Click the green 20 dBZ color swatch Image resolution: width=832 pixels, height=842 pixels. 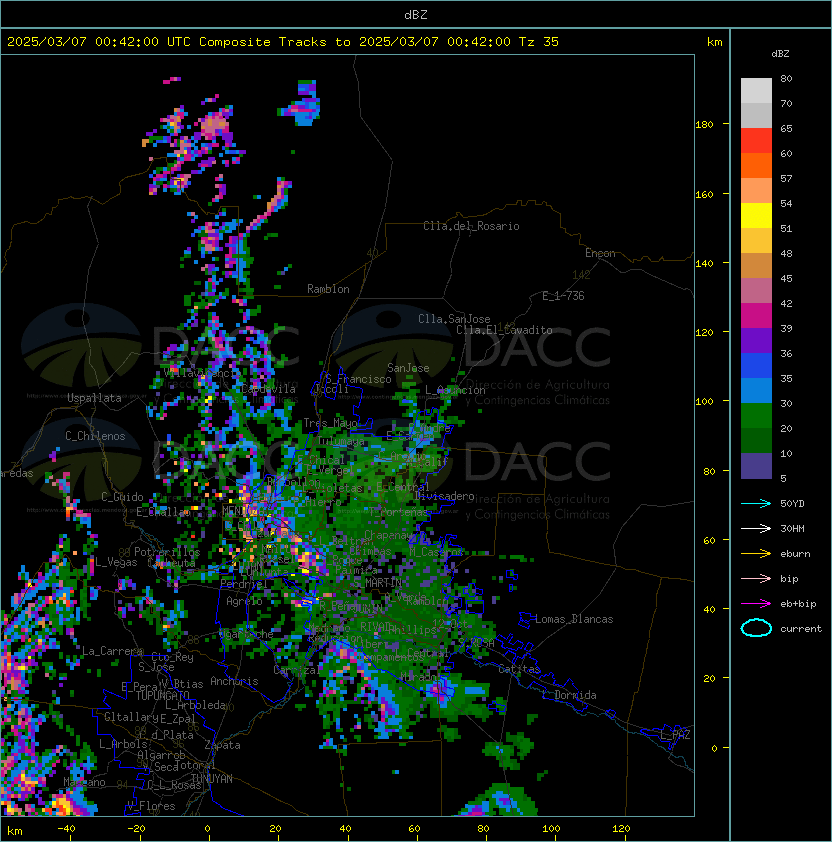[756, 416]
